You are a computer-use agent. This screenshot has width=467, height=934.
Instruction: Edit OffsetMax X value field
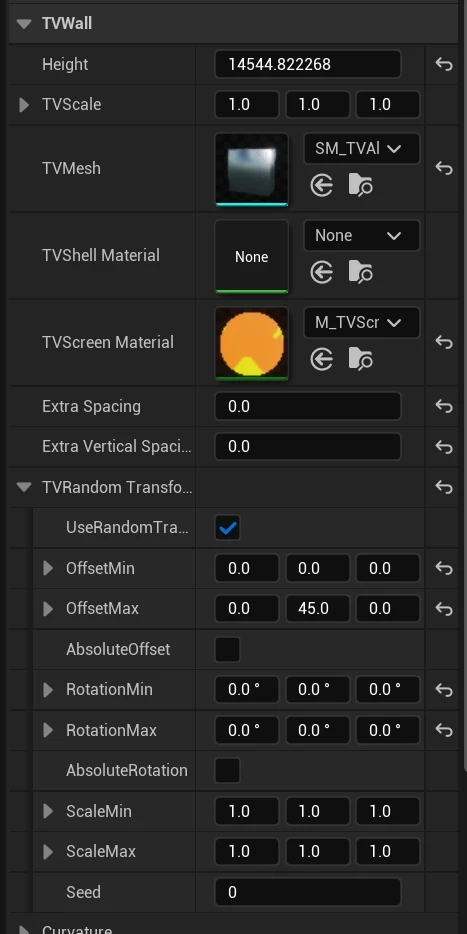247,609
